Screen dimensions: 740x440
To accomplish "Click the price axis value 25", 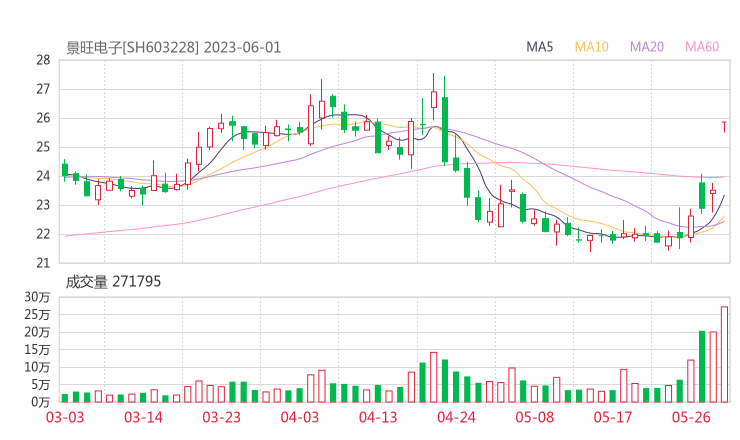I will tap(43, 147).
